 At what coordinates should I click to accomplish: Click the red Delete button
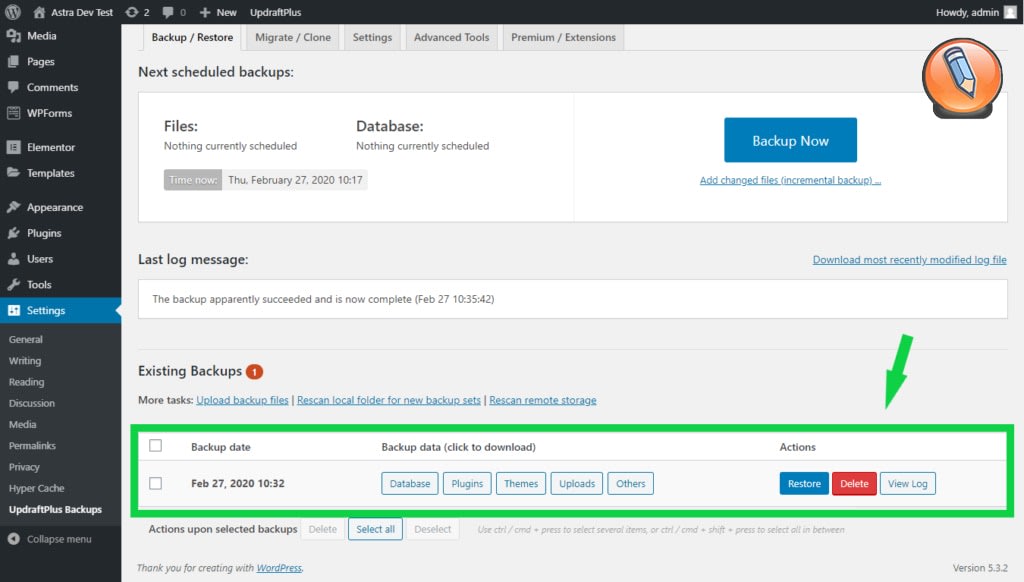pos(854,483)
